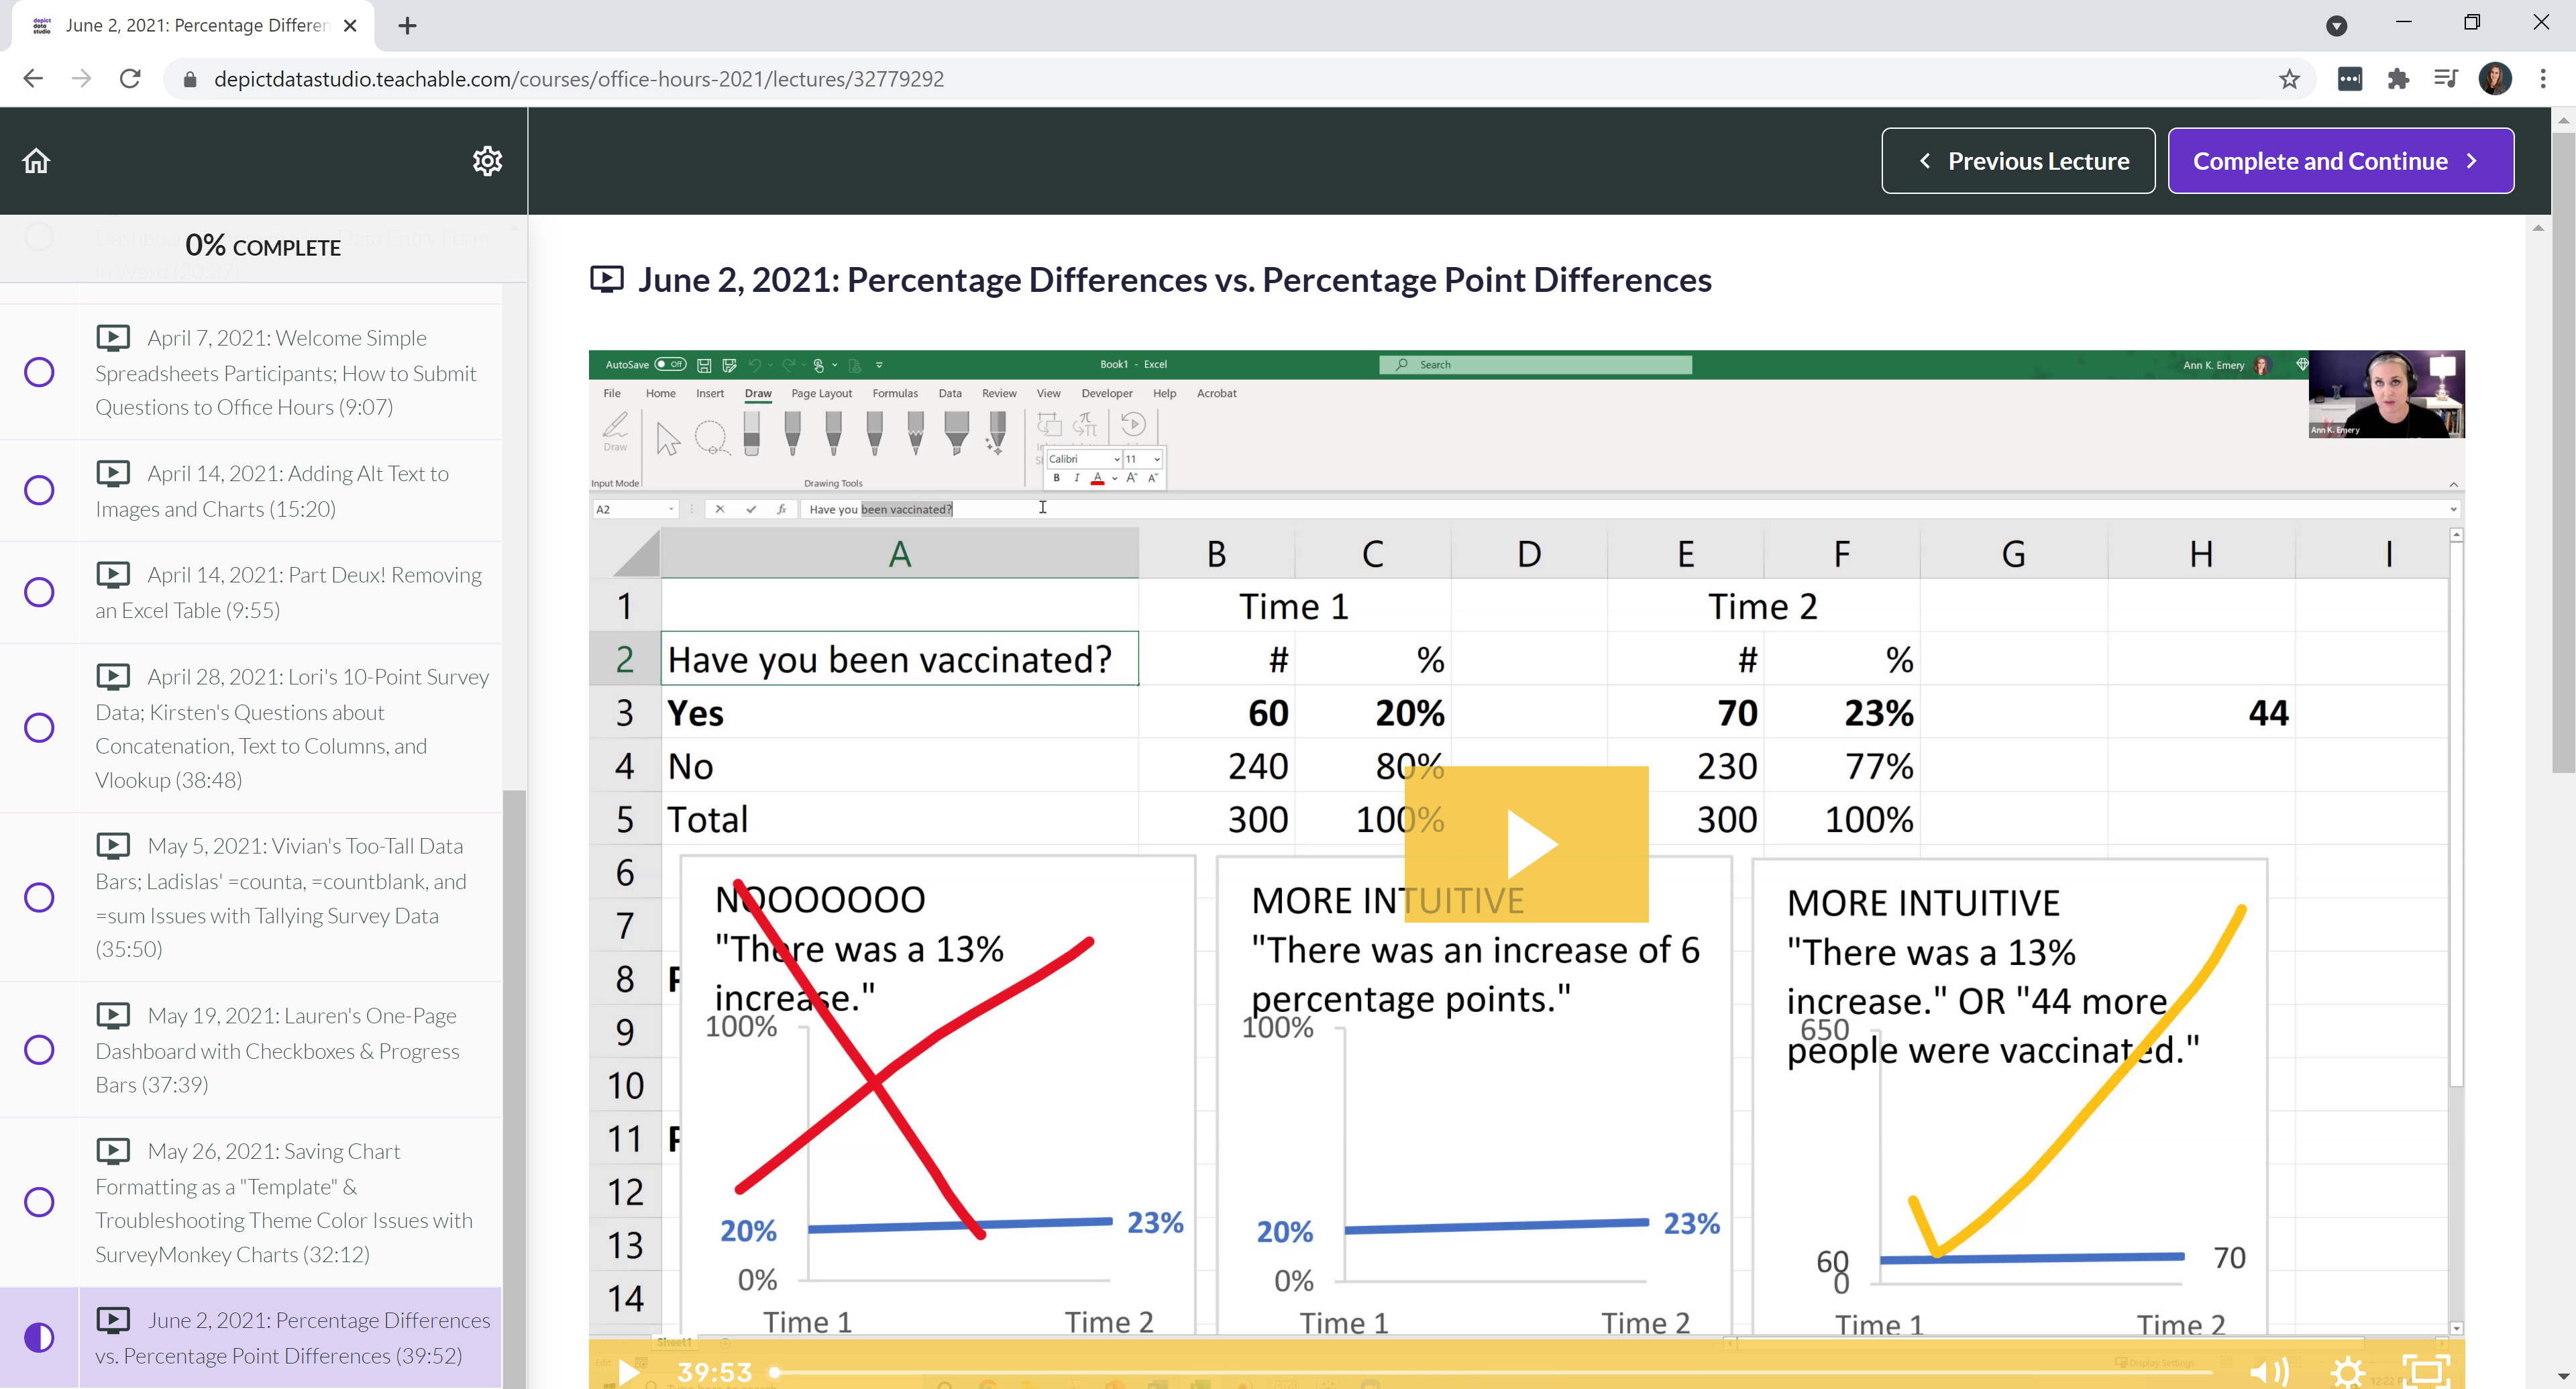The image size is (2576, 1389).
Task: Bookmark this page with the star
Action: coord(2290,79)
